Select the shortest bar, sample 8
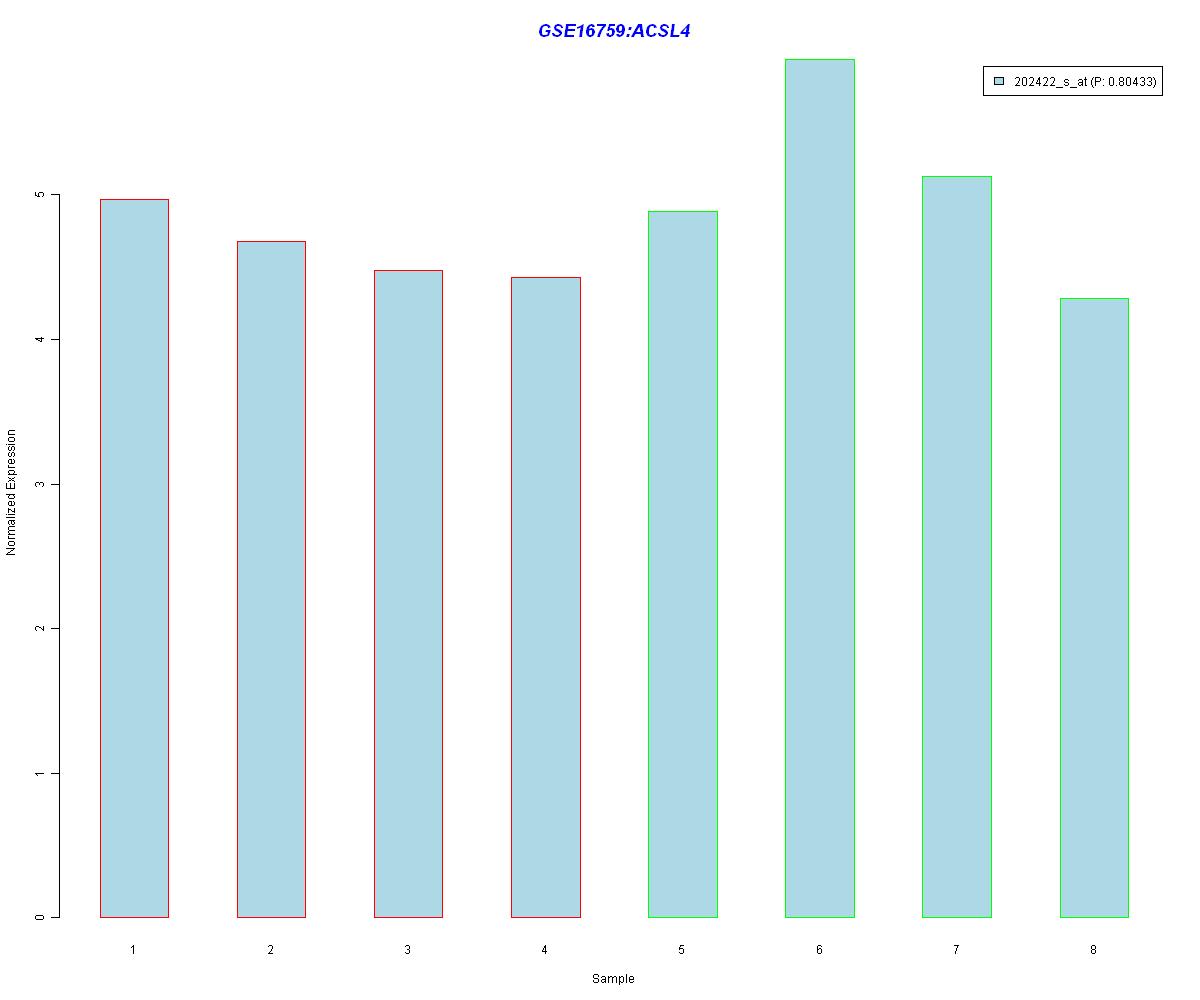Screen dimensions: 1200x1000 pos(1094,608)
